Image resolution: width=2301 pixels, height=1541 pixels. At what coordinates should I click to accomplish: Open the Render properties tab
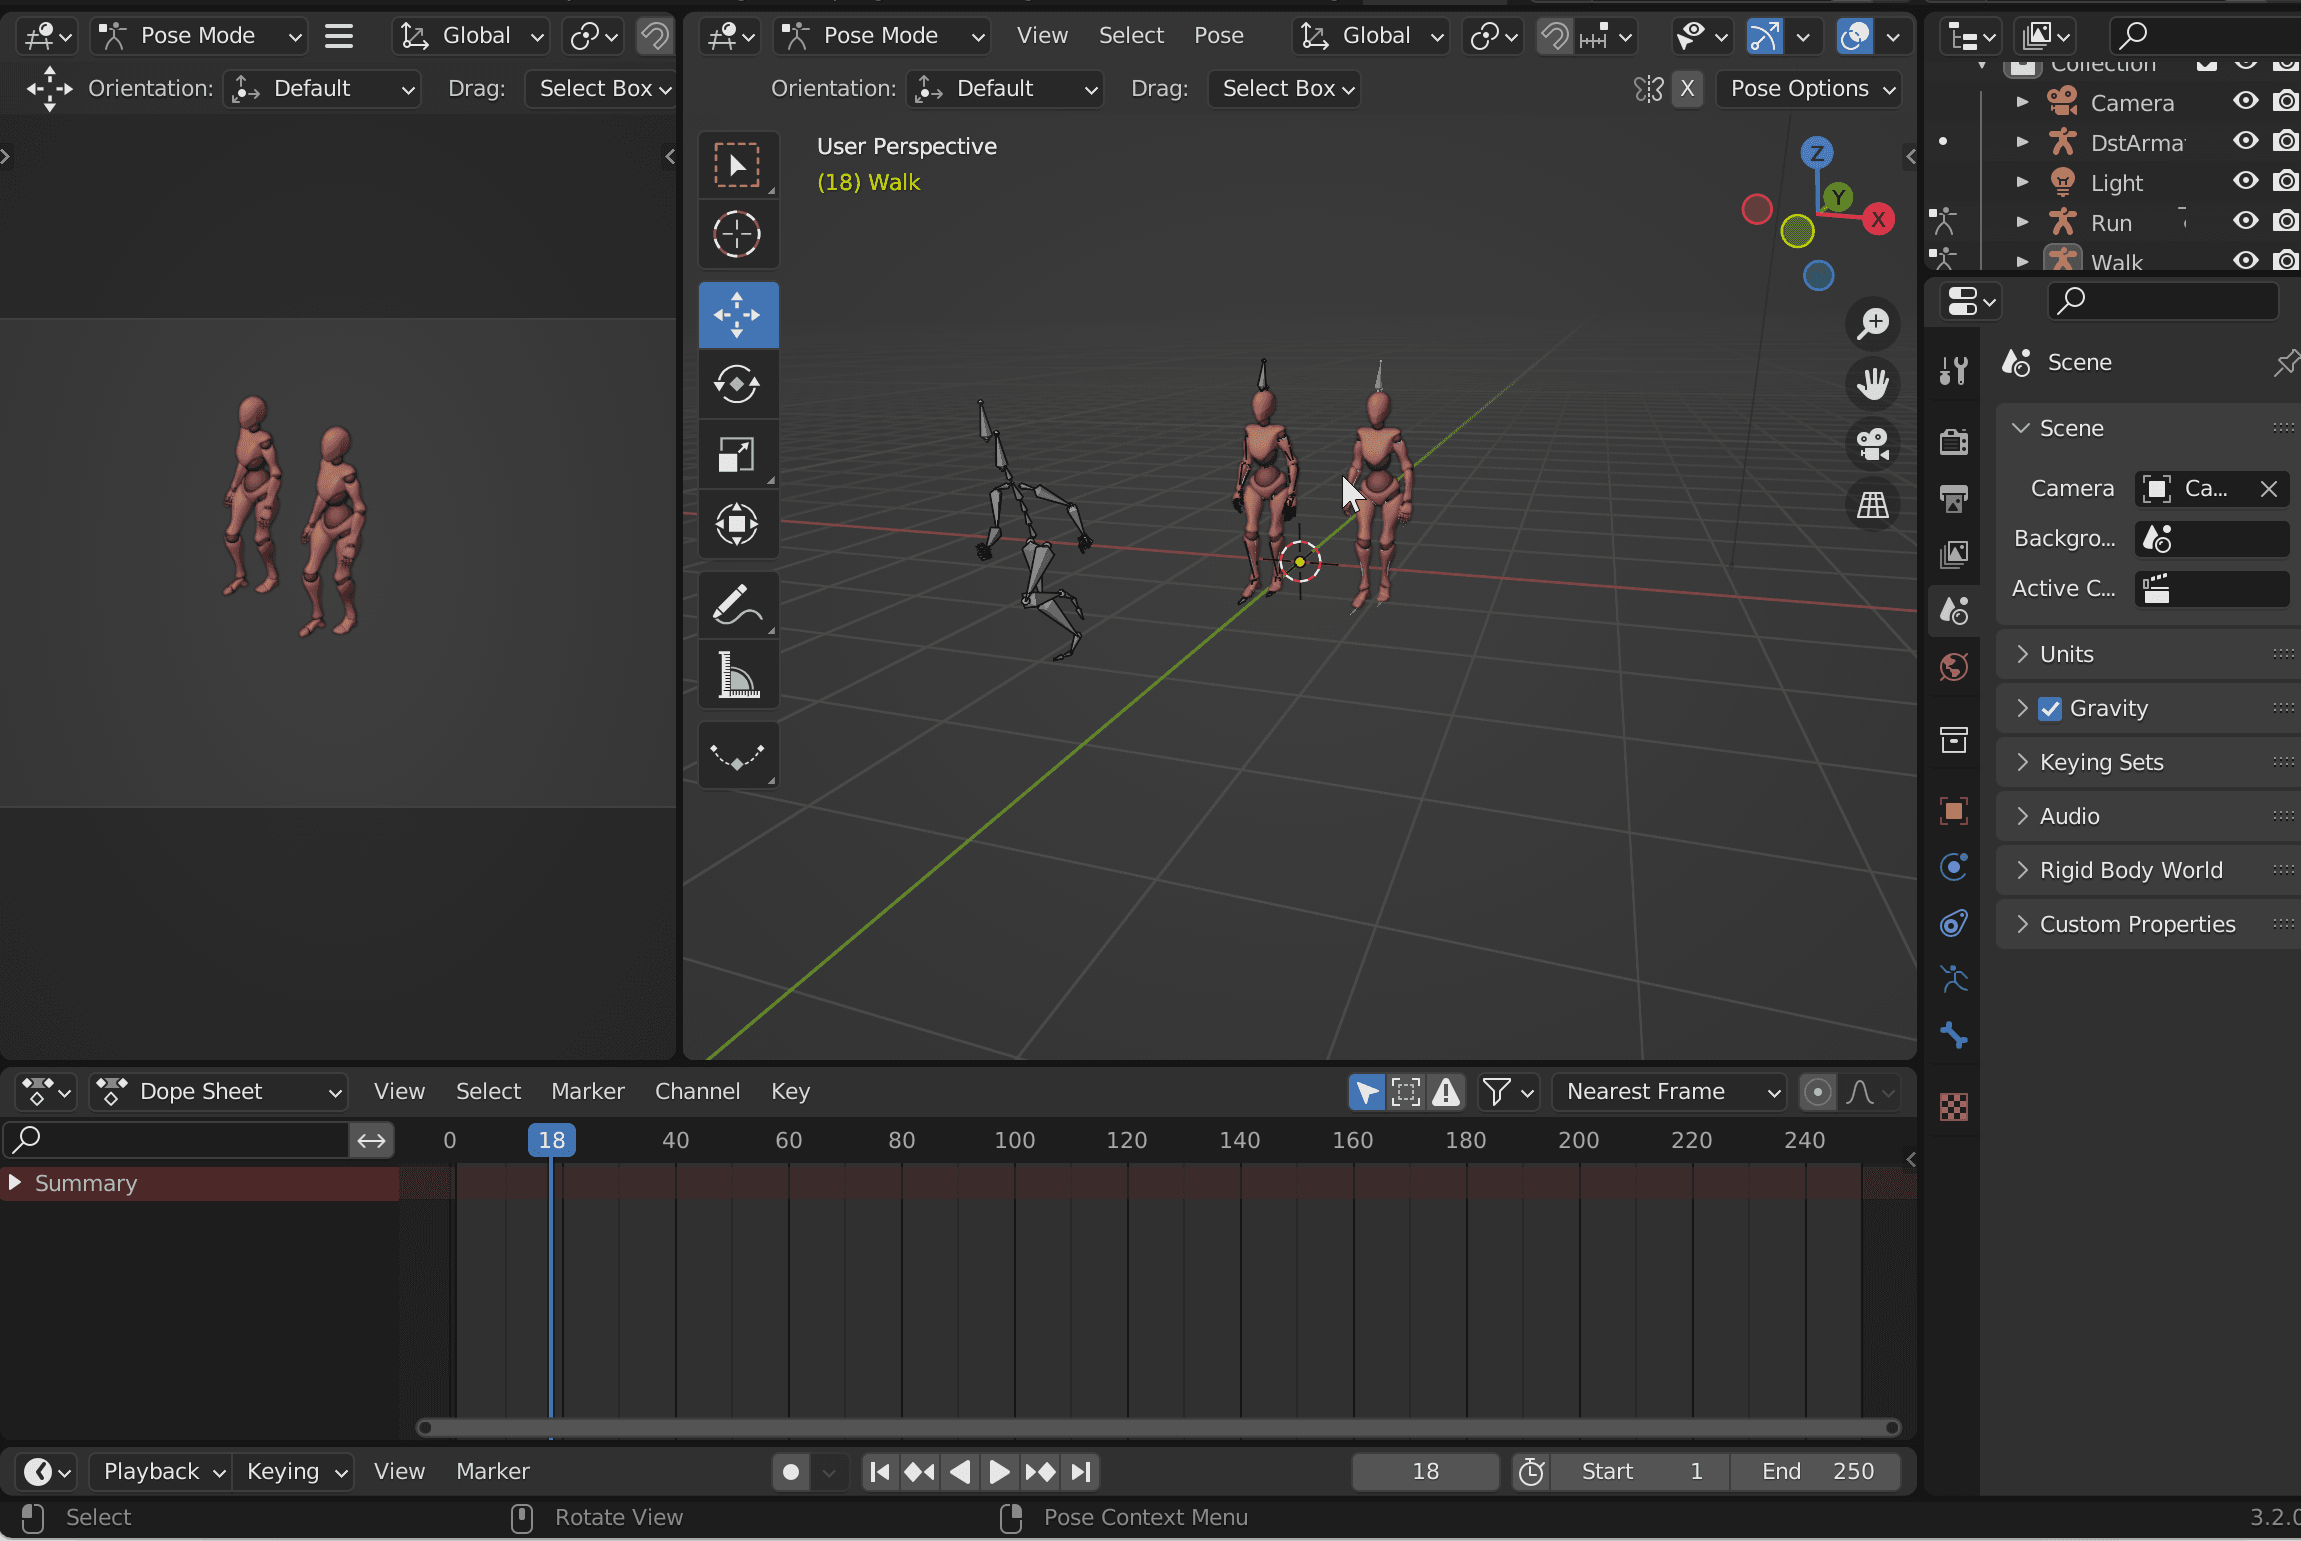[1953, 441]
